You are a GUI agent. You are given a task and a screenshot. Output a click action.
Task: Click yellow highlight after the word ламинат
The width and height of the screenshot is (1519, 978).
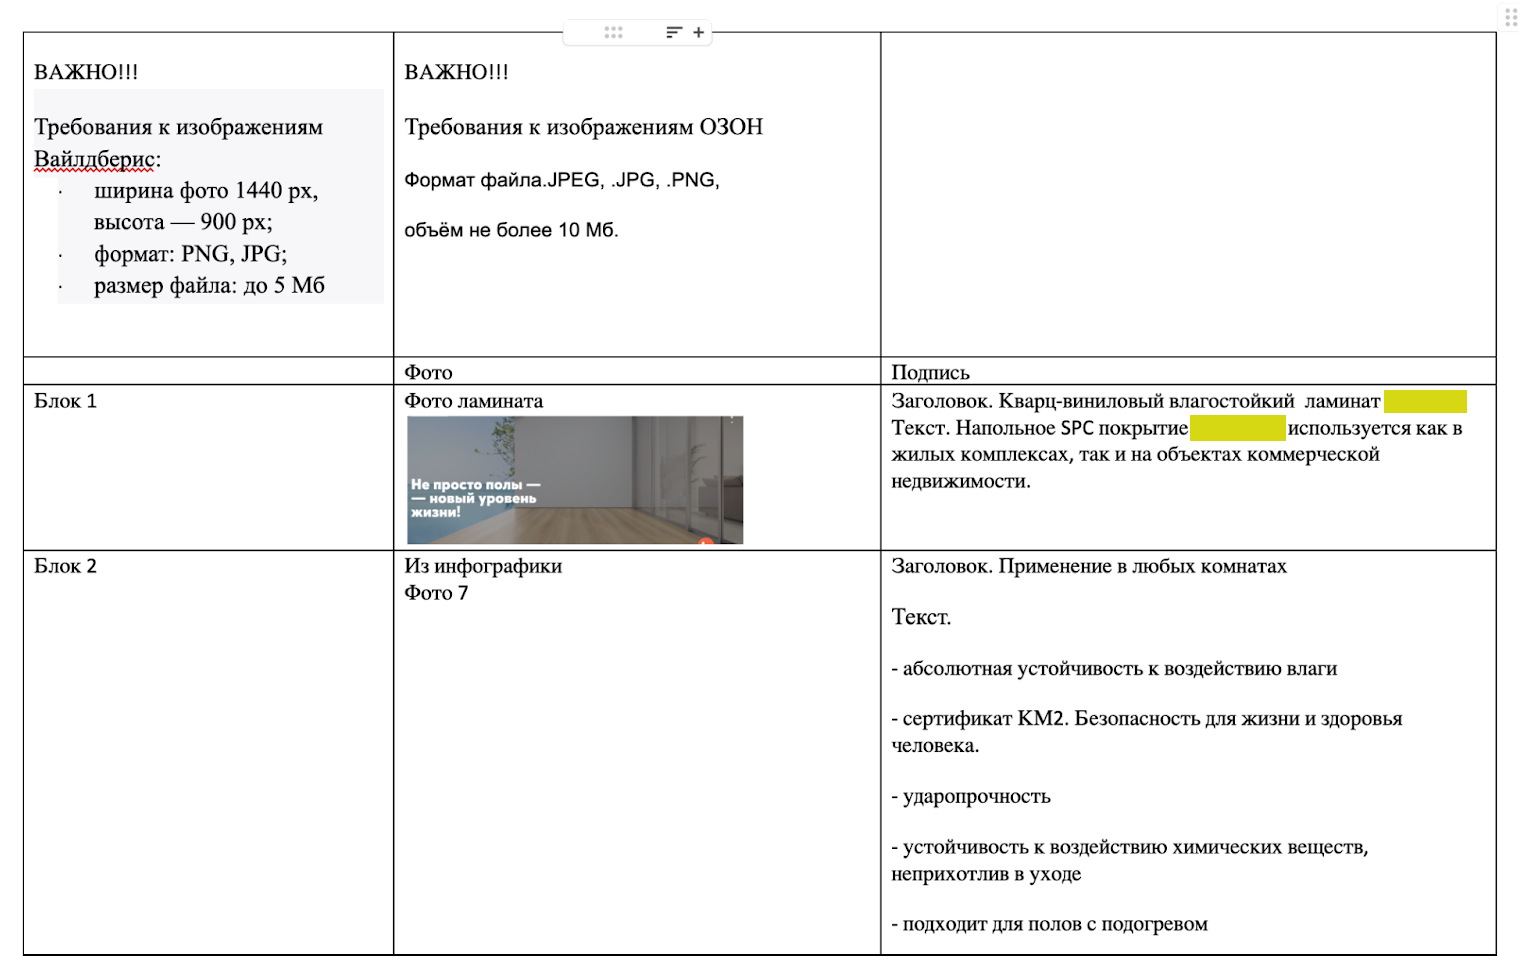1424,402
